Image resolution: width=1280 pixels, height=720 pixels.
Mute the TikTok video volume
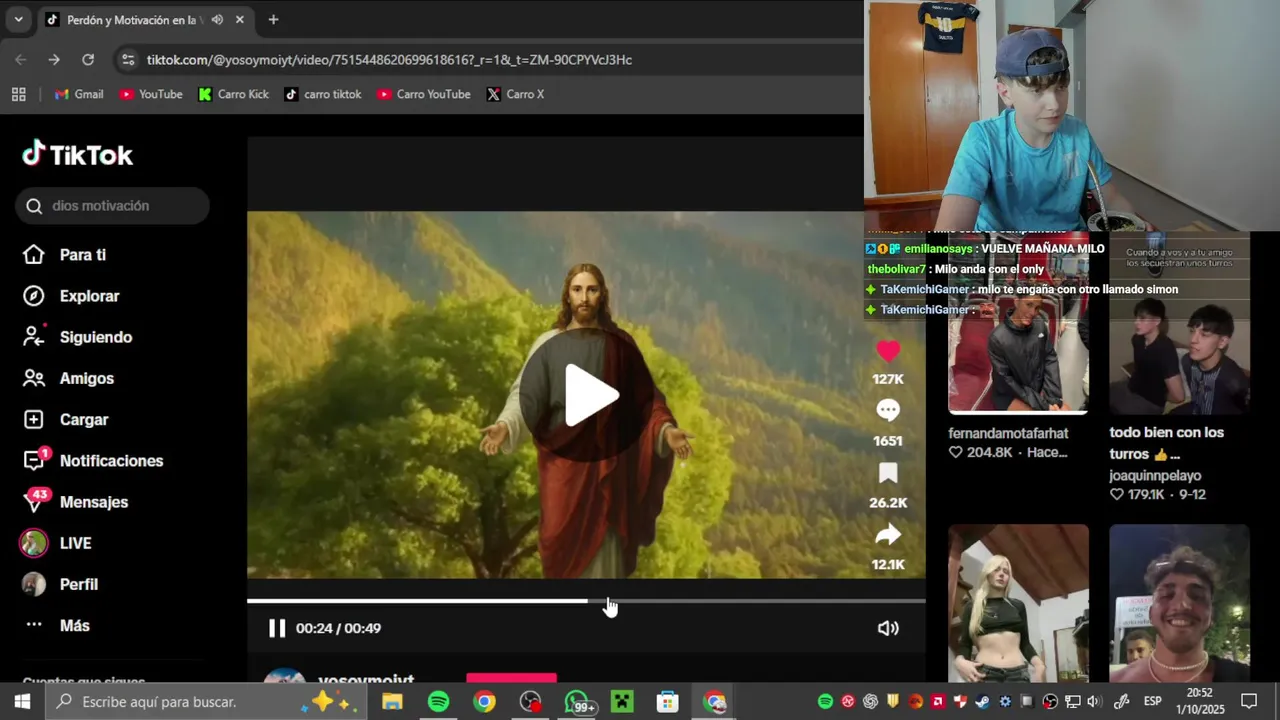[x=888, y=628]
